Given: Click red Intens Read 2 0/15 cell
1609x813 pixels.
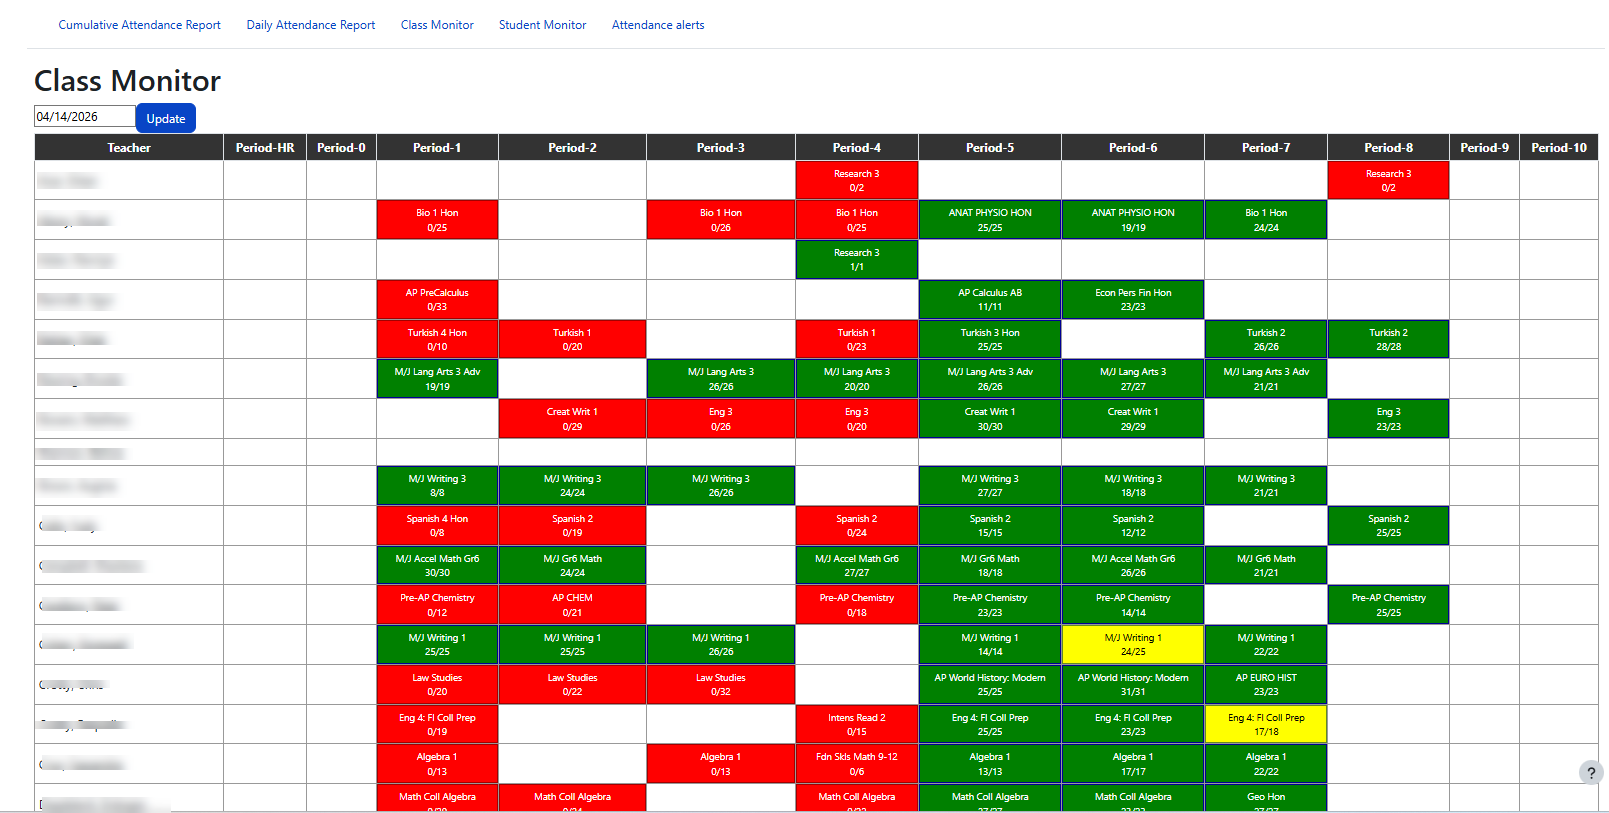Looking at the screenshot, I should pos(857,724).
